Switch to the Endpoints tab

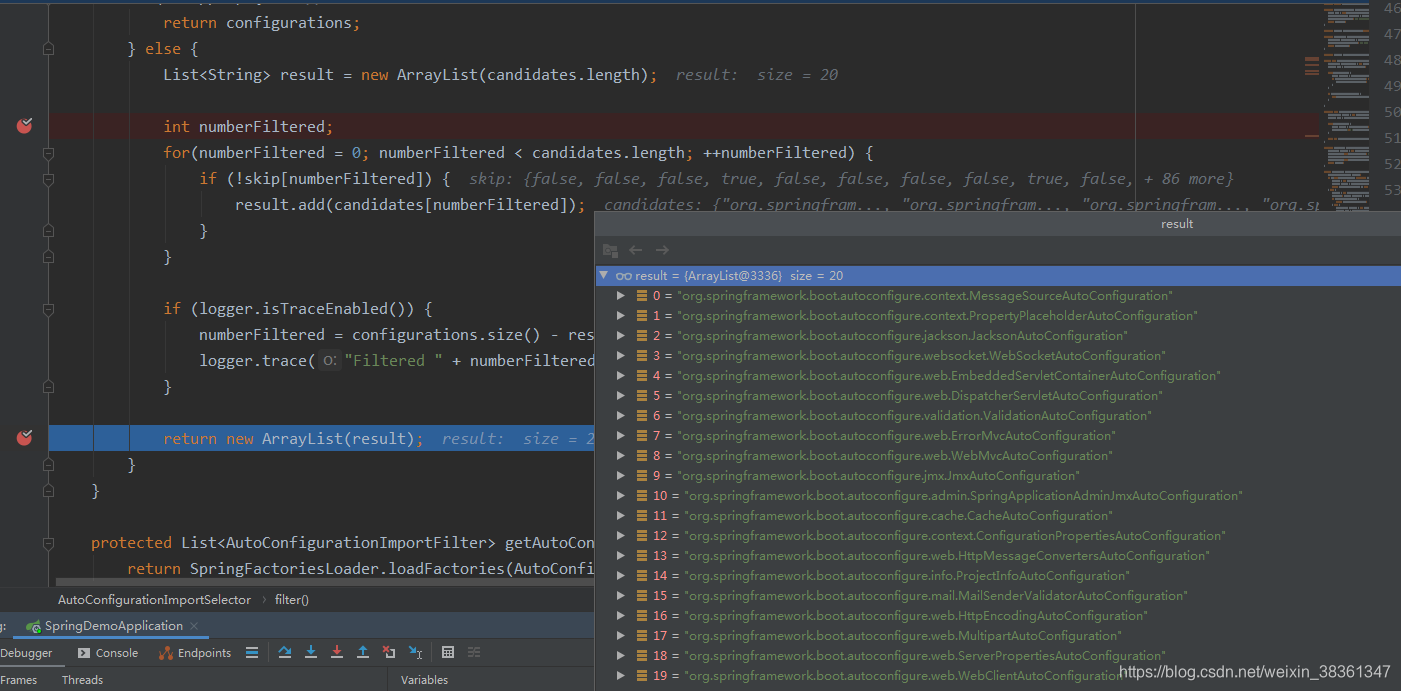(x=195, y=653)
